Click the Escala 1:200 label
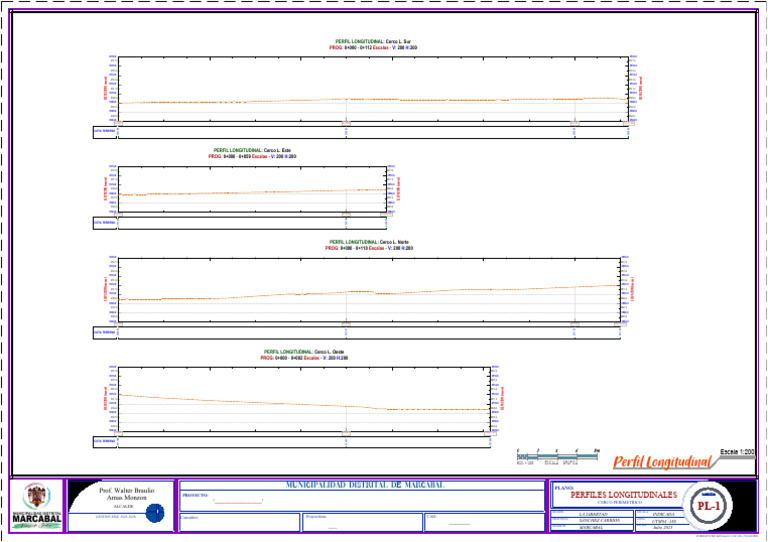768x542 pixels. coord(737,452)
